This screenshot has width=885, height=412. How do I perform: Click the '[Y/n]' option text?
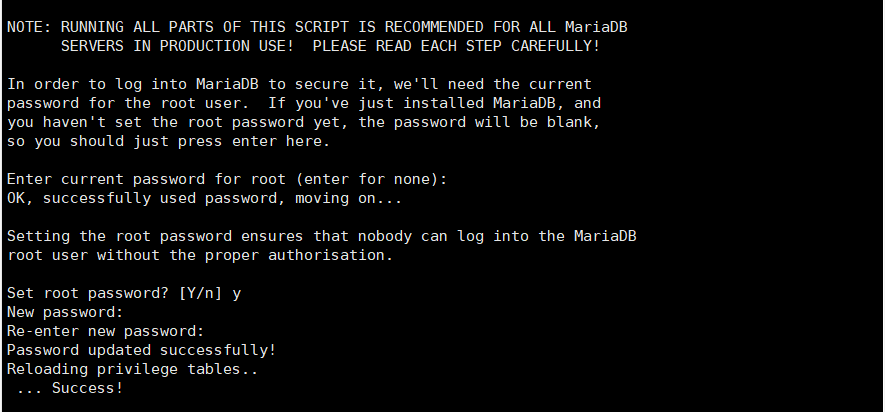(201, 293)
